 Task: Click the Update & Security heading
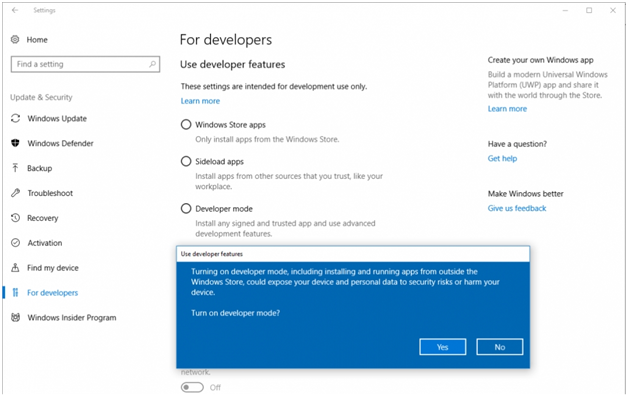pyautogui.click(x=41, y=97)
